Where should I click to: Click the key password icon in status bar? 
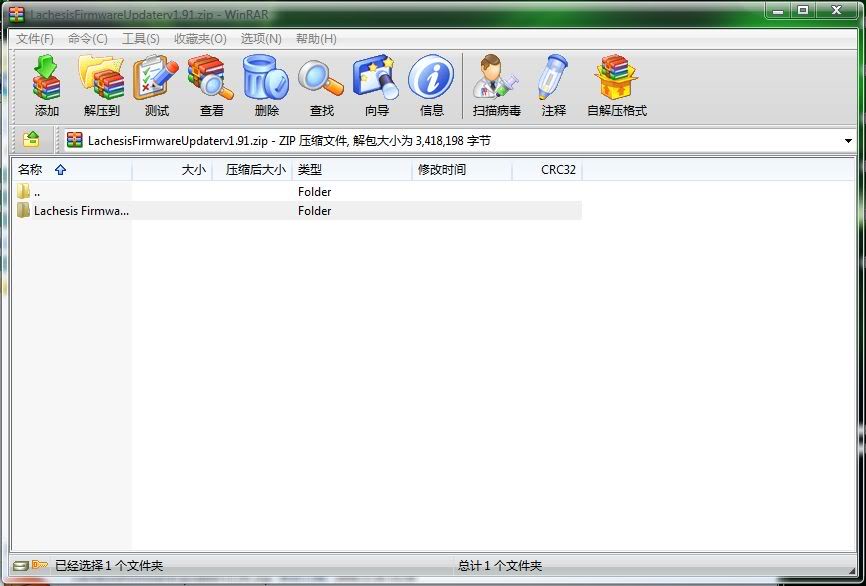40,564
